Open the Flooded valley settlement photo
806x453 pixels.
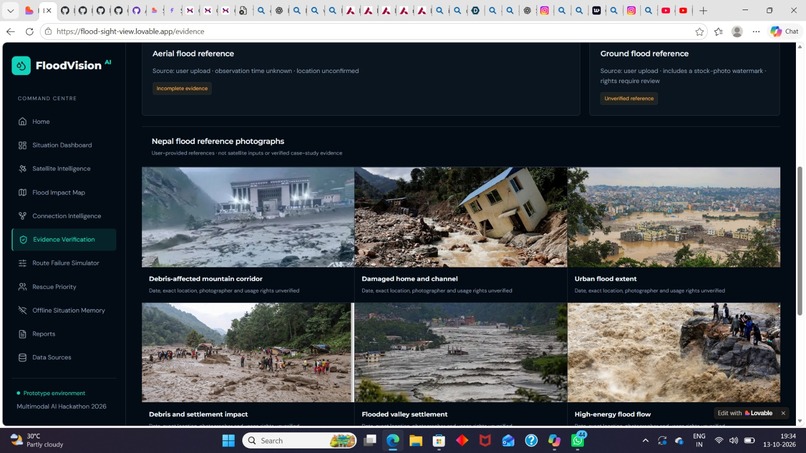pyautogui.click(x=461, y=352)
